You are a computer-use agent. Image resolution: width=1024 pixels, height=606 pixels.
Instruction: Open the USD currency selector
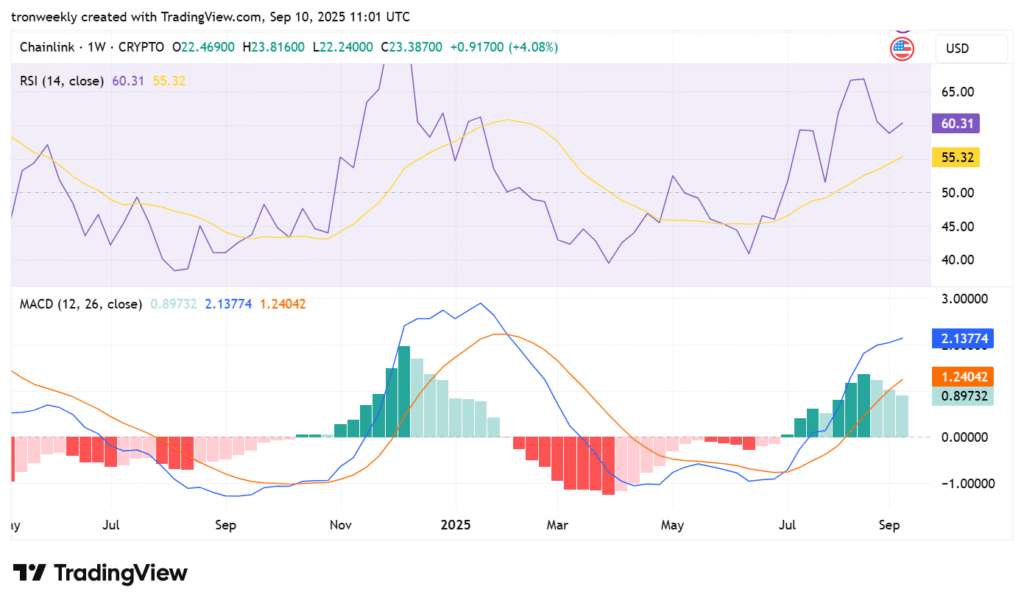pyautogui.click(x=971, y=48)
